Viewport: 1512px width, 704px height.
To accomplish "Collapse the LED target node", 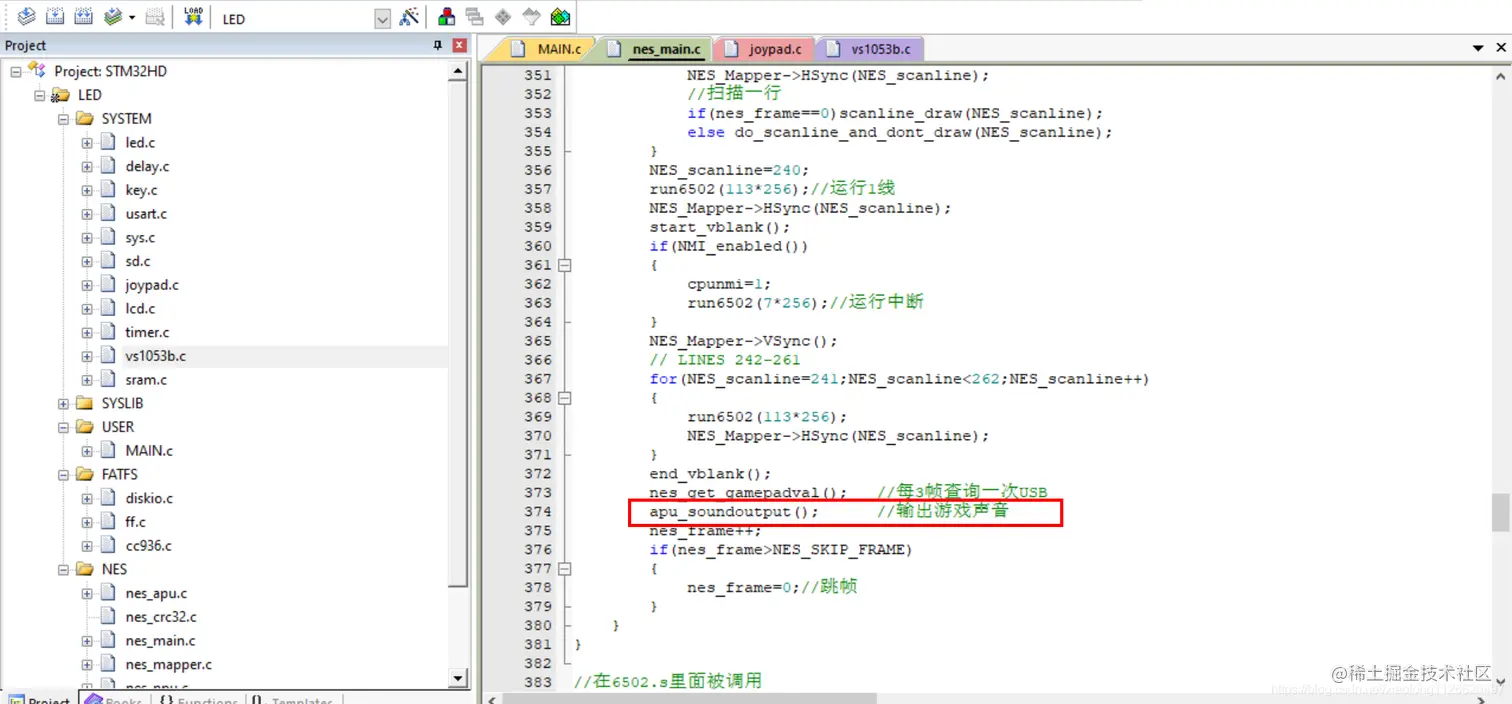I will coord(39,95).
